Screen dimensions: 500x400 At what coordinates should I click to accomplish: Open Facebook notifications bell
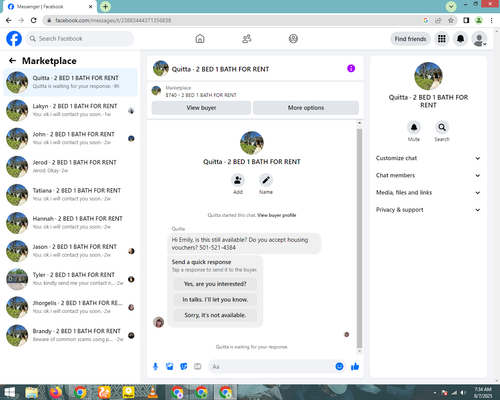(x=460, y=39)
